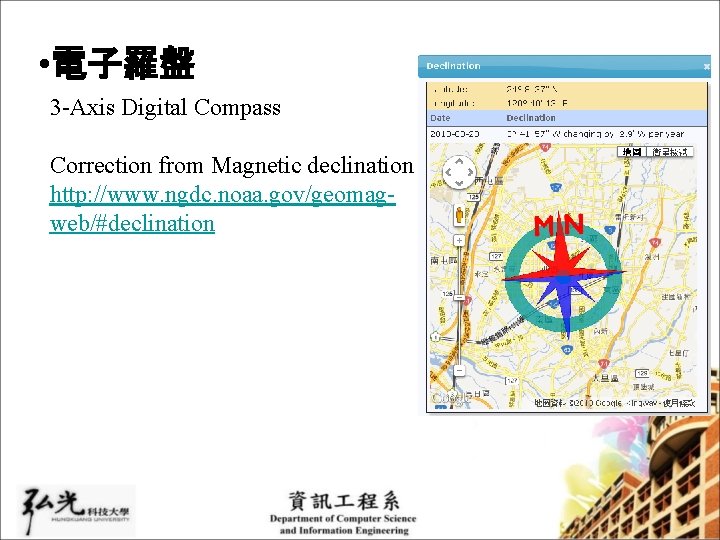Zoom in with the map plus button
Image resolution: width=720 pixels, height=540 pixels.
click(459, 240)
